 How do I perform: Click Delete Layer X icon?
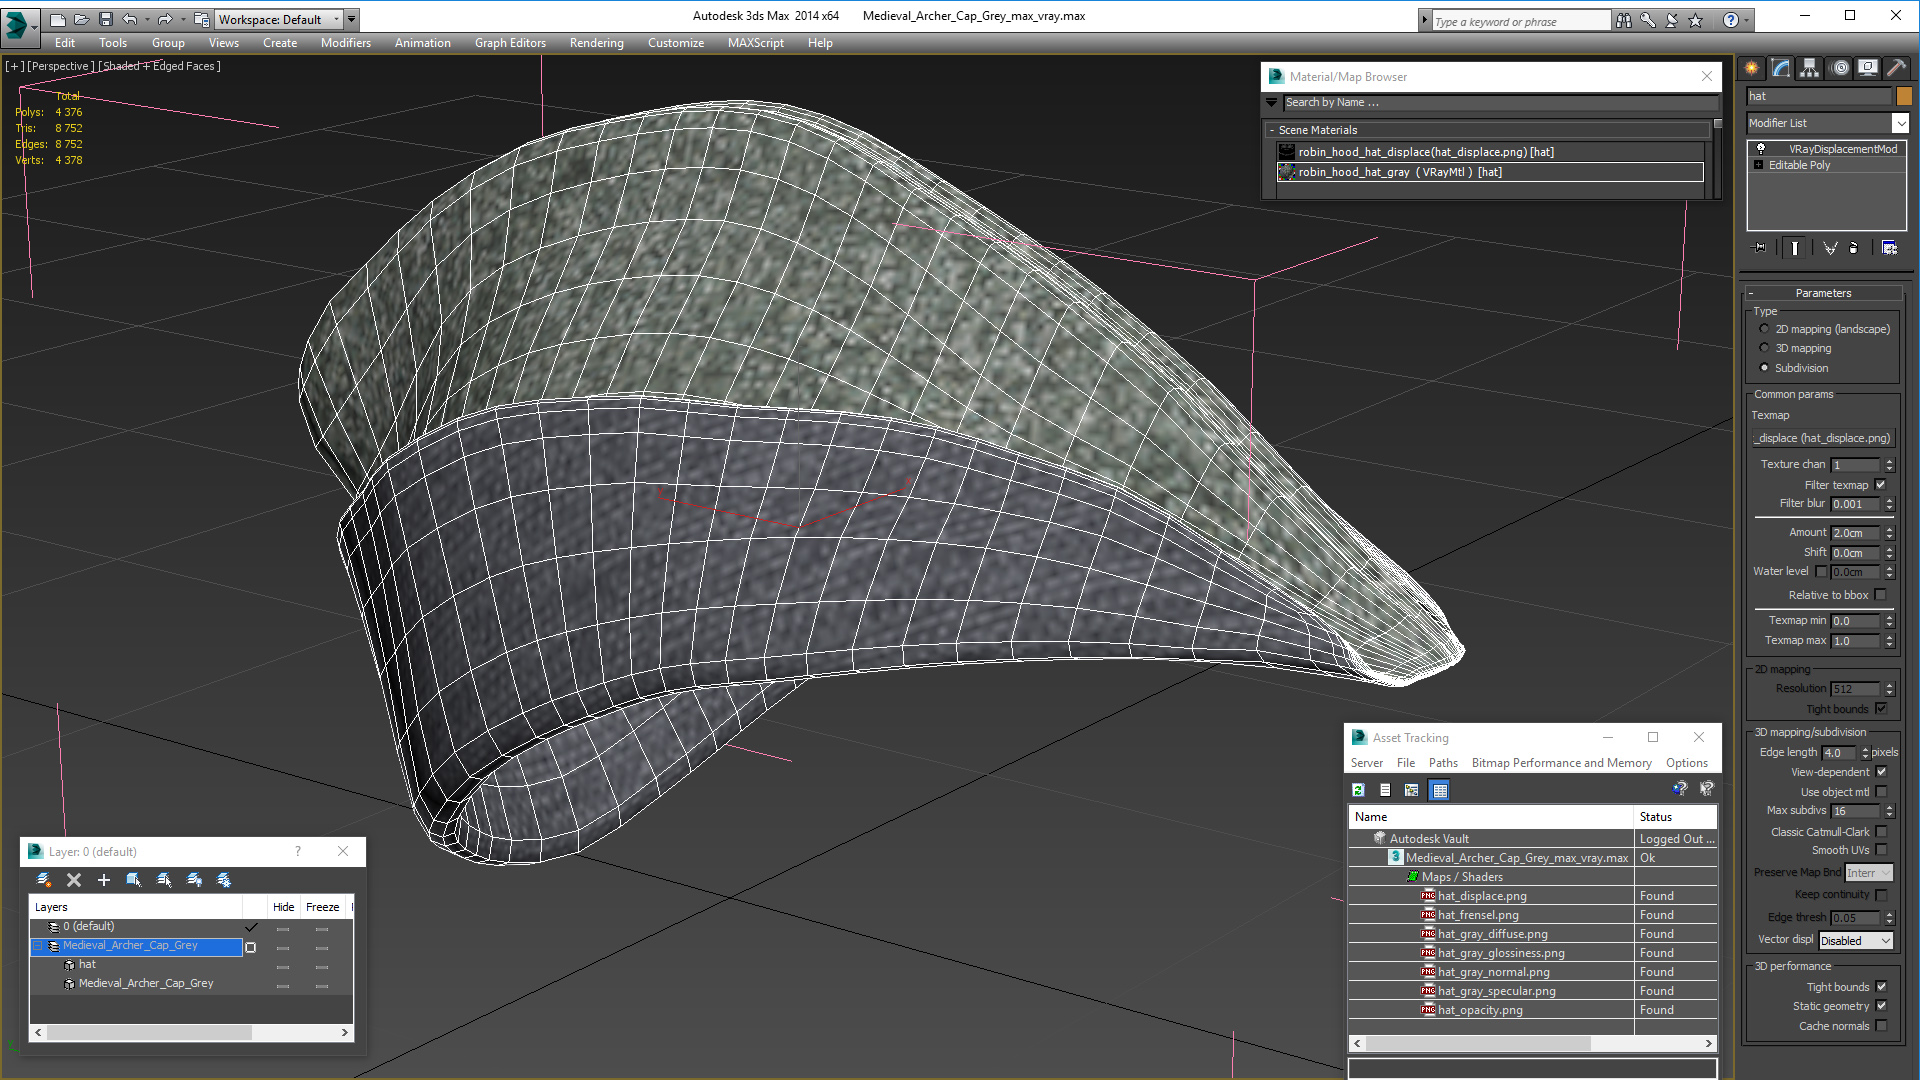pos(74,880)
